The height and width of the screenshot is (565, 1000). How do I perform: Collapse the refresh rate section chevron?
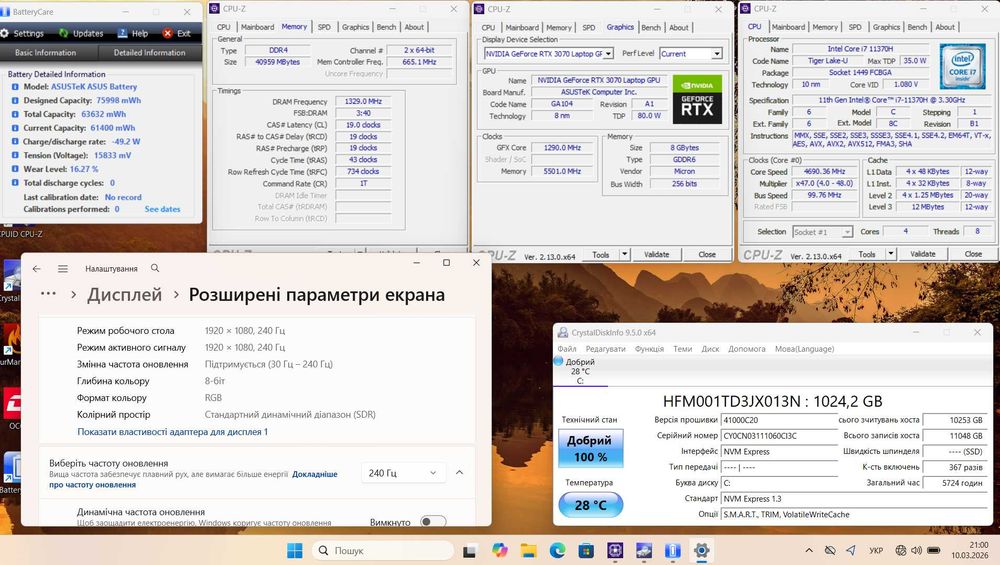(459, 473)
